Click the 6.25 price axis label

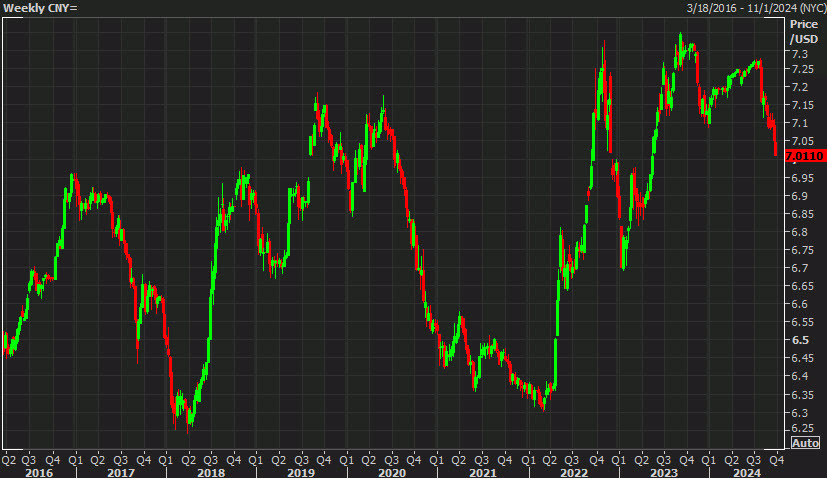point(802,428)
